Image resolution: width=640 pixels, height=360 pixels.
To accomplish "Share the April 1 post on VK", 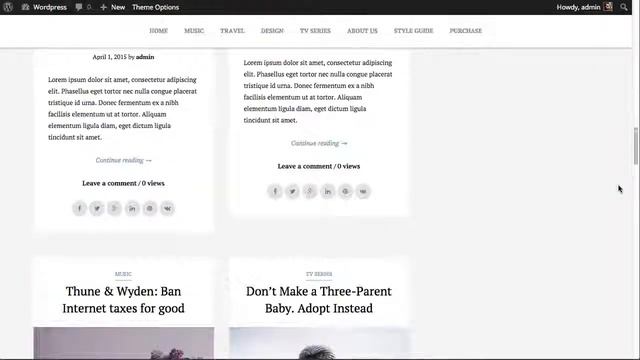I will click(167, 208).
